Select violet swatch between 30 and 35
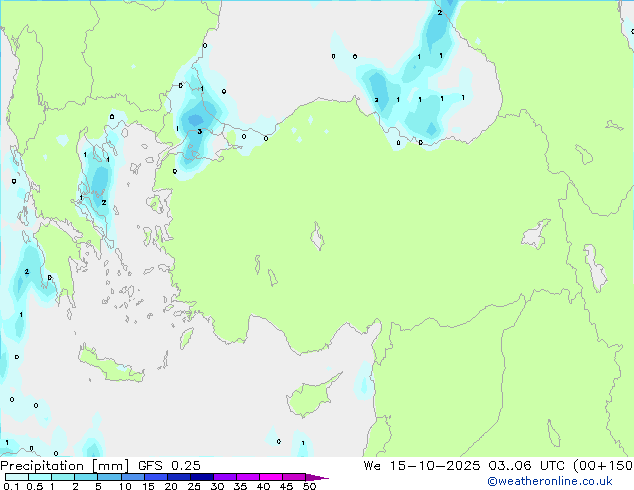Image resolution: width=634 pixels, height=490 pixels. 225,477
